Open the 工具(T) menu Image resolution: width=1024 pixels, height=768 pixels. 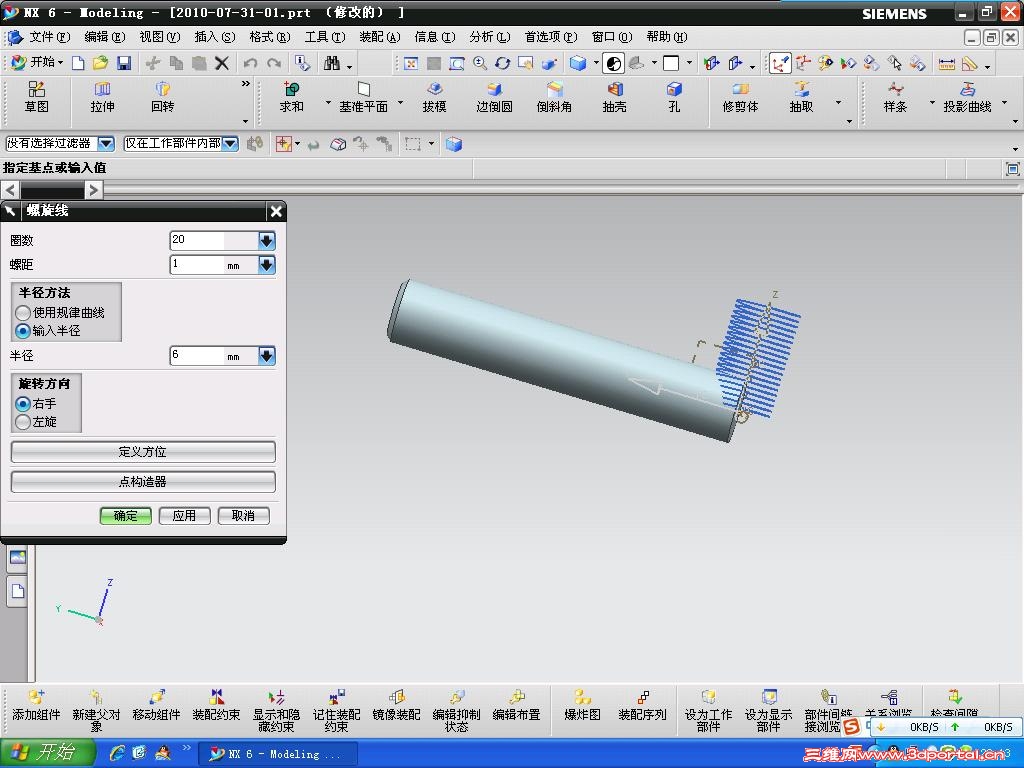(325, 37)
